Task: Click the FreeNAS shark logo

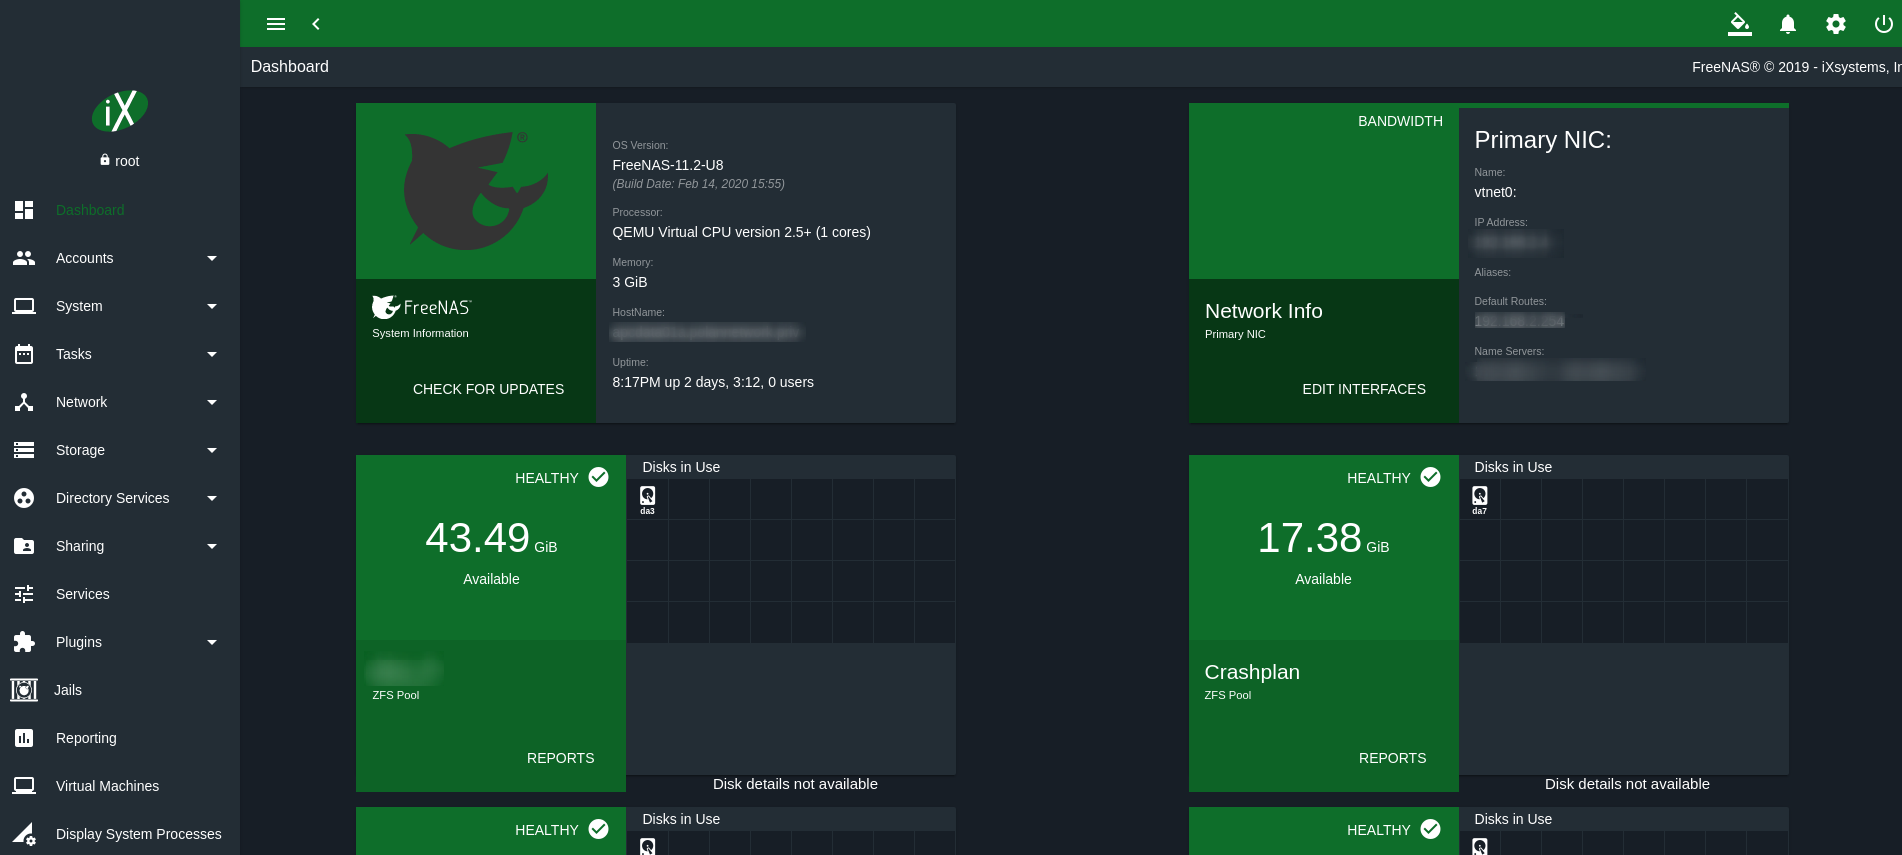Action: (476, 190)
